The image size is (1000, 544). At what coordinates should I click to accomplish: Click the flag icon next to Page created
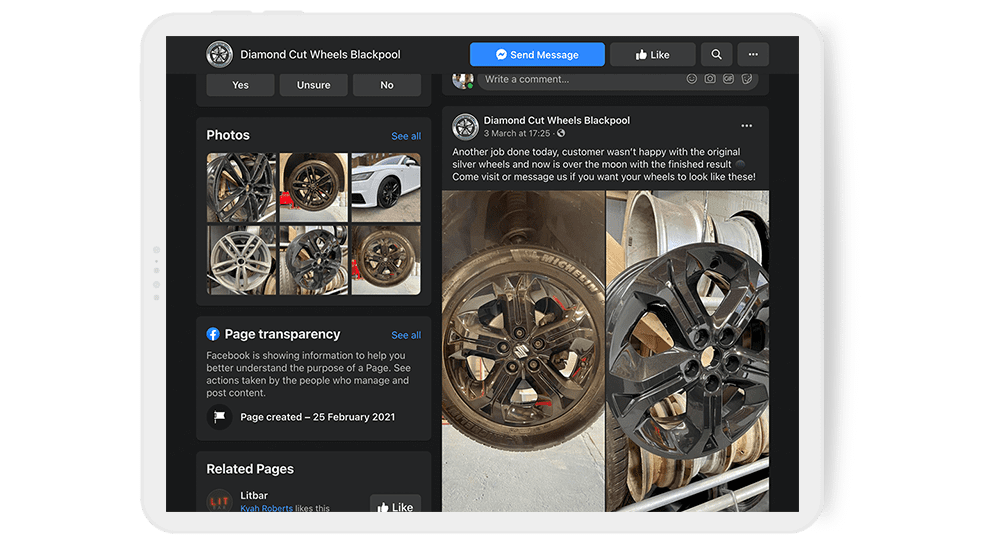[219, 417]
